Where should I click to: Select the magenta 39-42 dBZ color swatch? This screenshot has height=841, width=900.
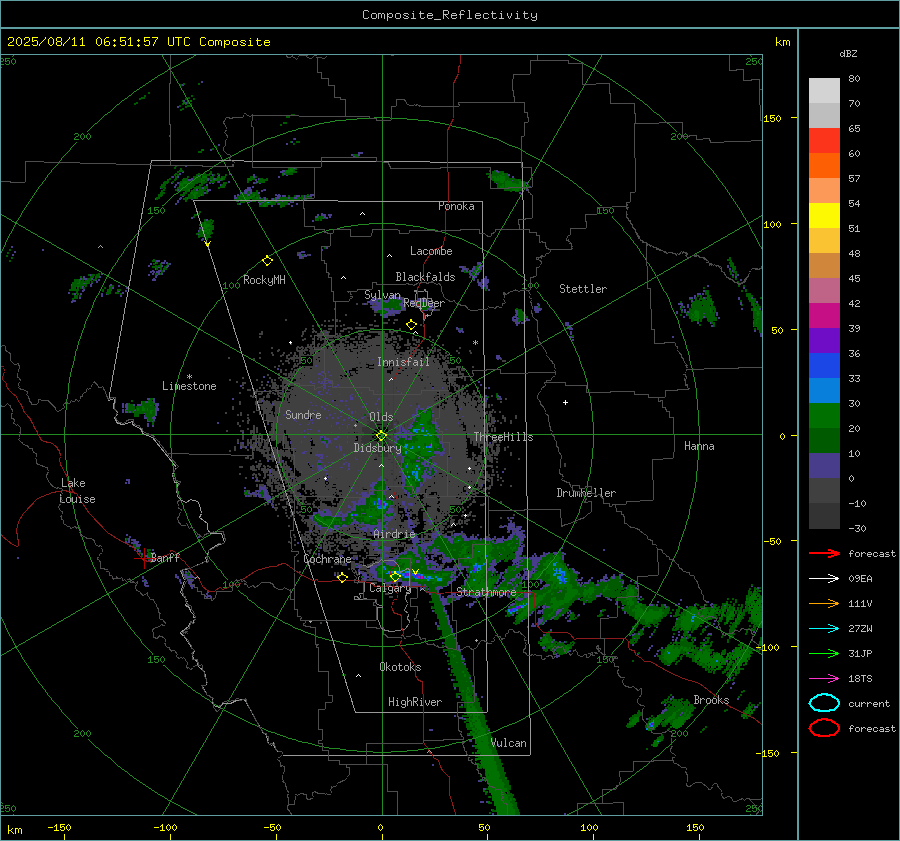(824, 315)
